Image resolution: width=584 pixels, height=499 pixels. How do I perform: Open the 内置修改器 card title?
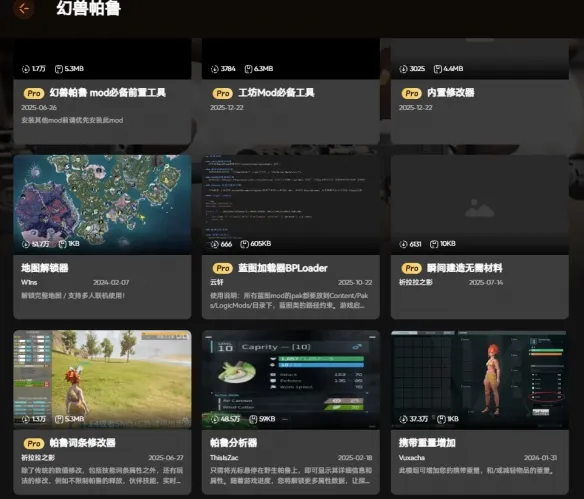click(451, 93)
